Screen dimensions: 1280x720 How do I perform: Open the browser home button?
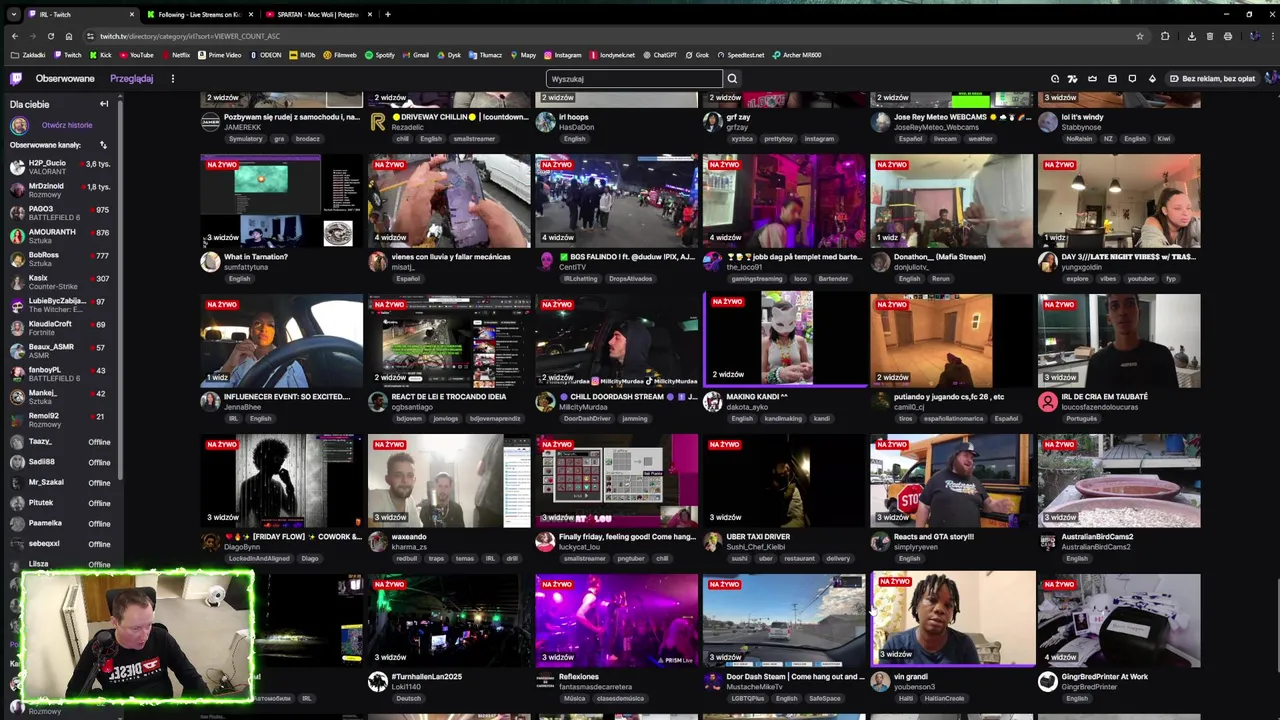pyautogui.click(x=68, y=36)
